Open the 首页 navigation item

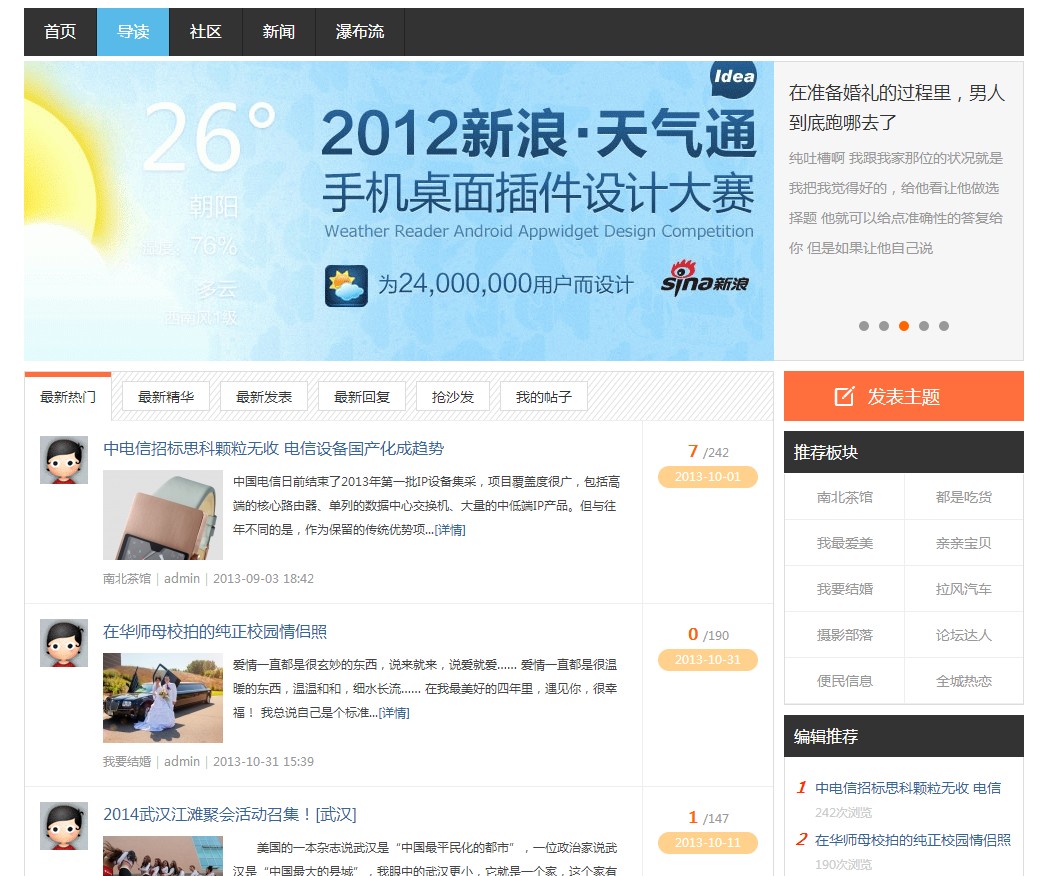click(60, 32)
